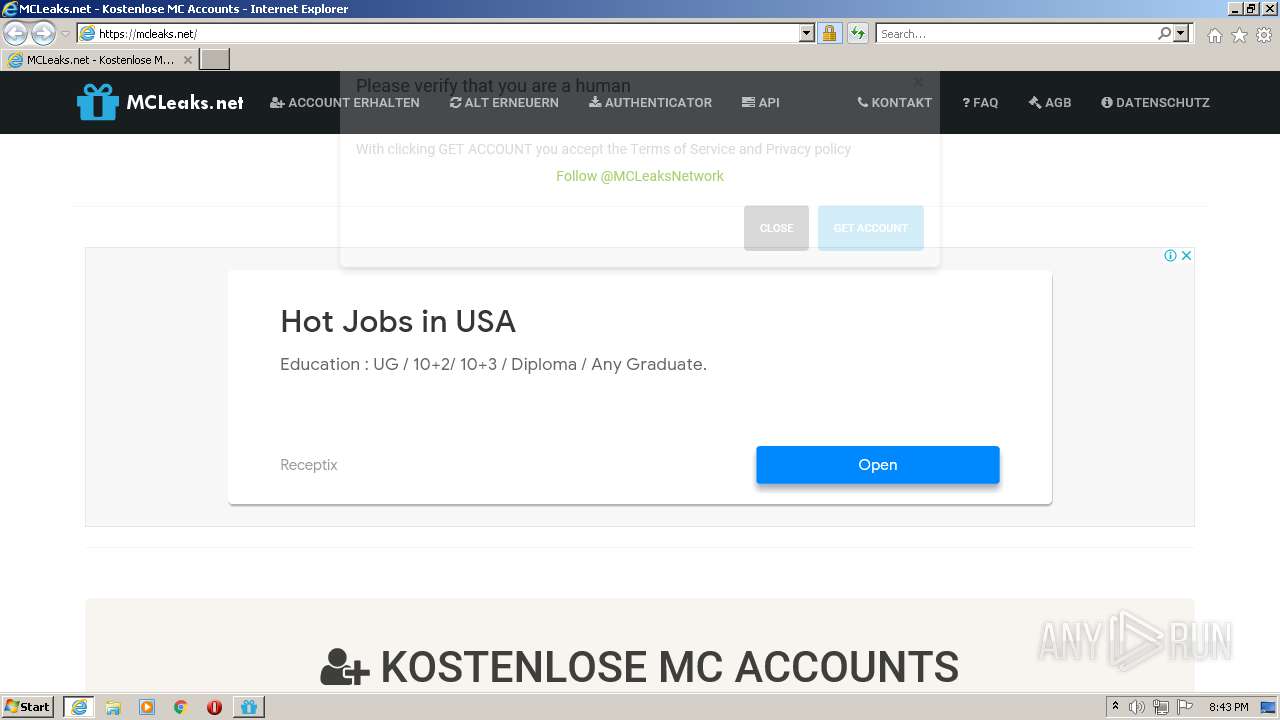The image size is (1280, 720).
Task: Open Alt Erneuern page
Action: (504, 102)
